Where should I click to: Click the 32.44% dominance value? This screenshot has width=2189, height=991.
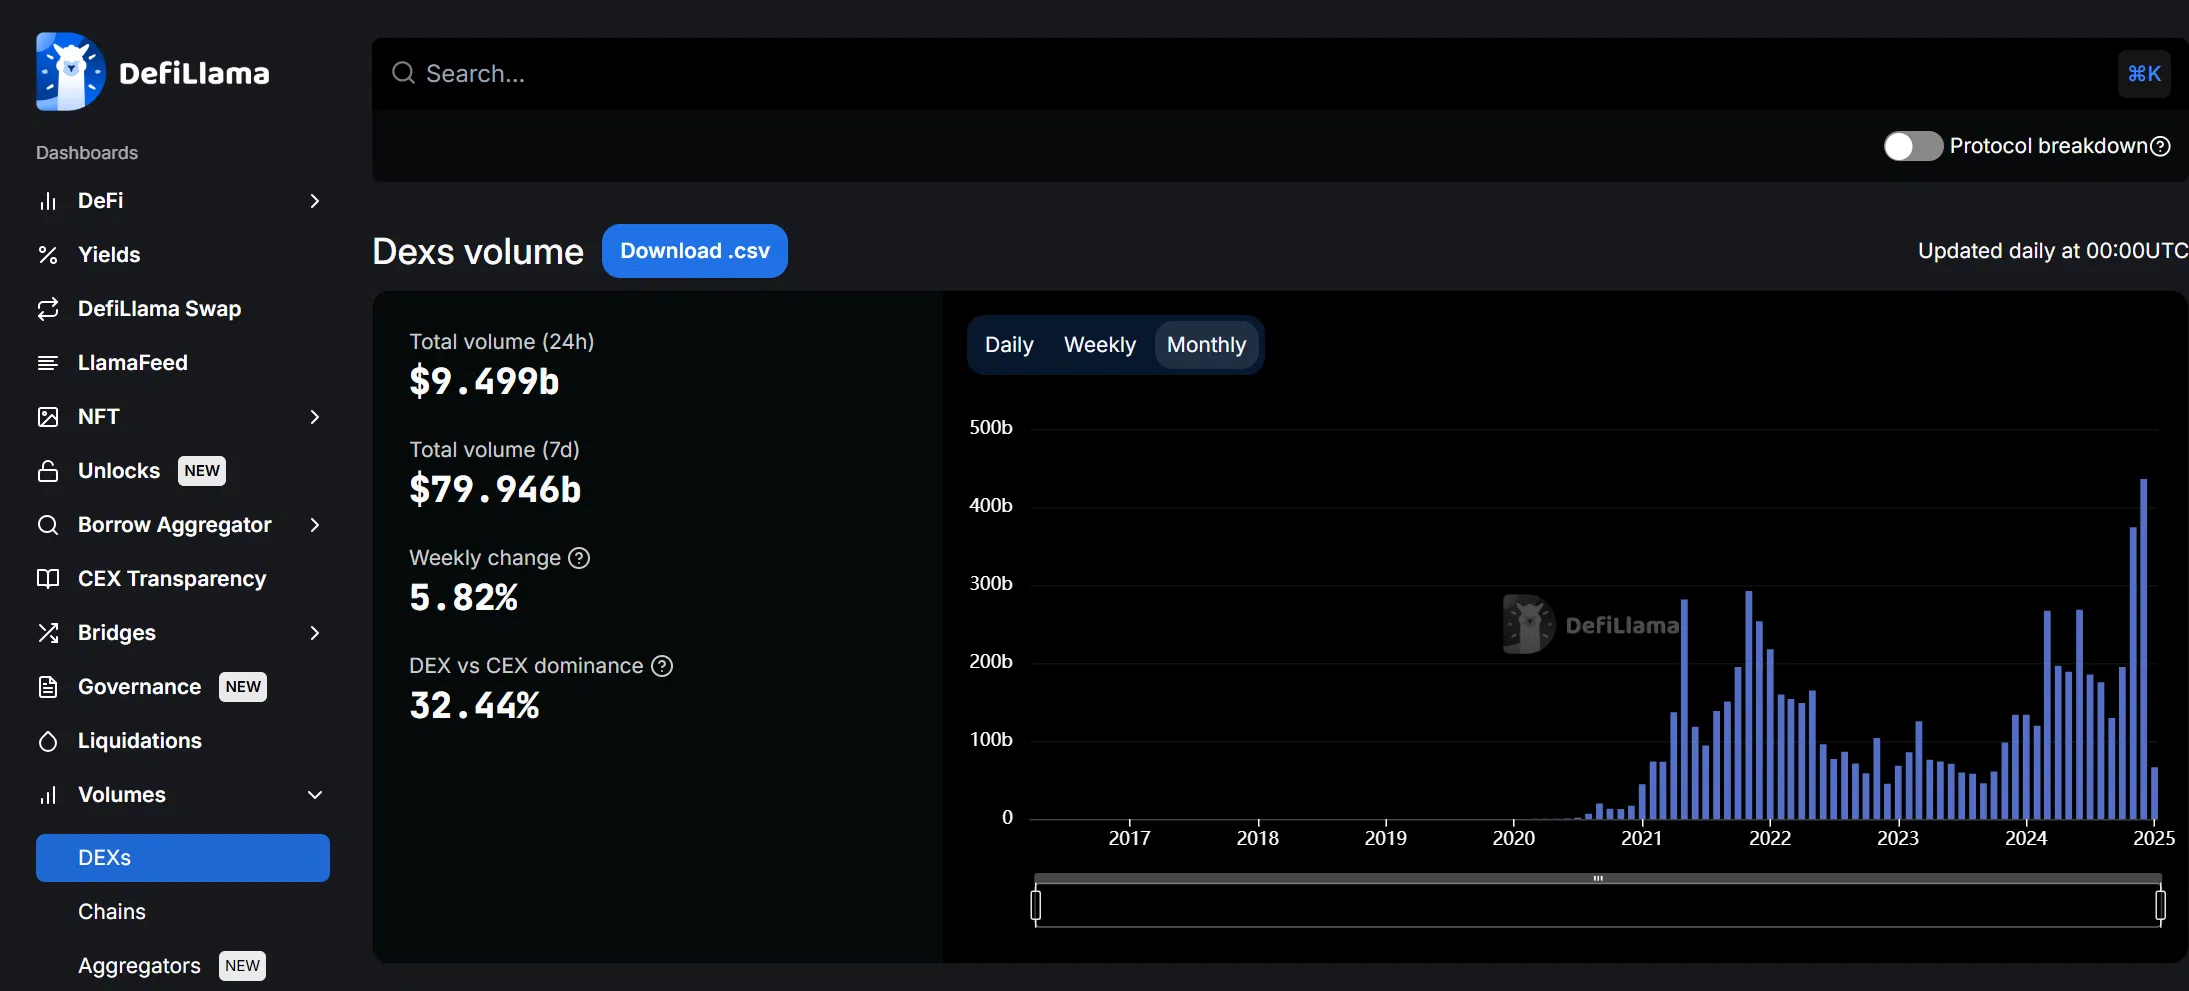pos(474,705)
